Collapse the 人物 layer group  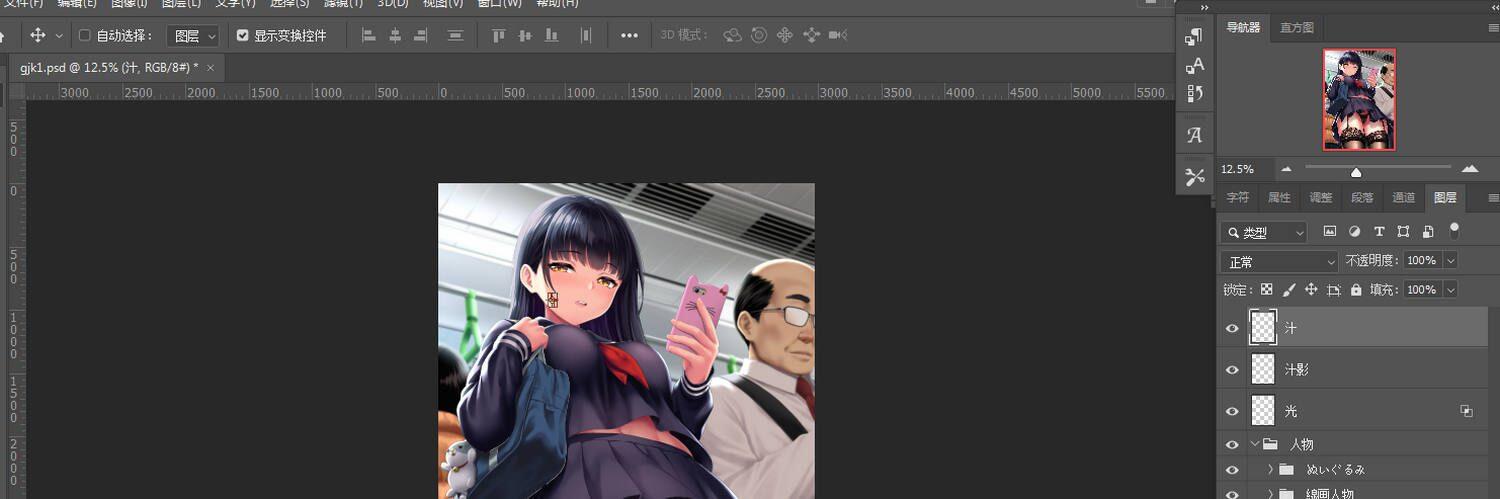click(1255, 444)
